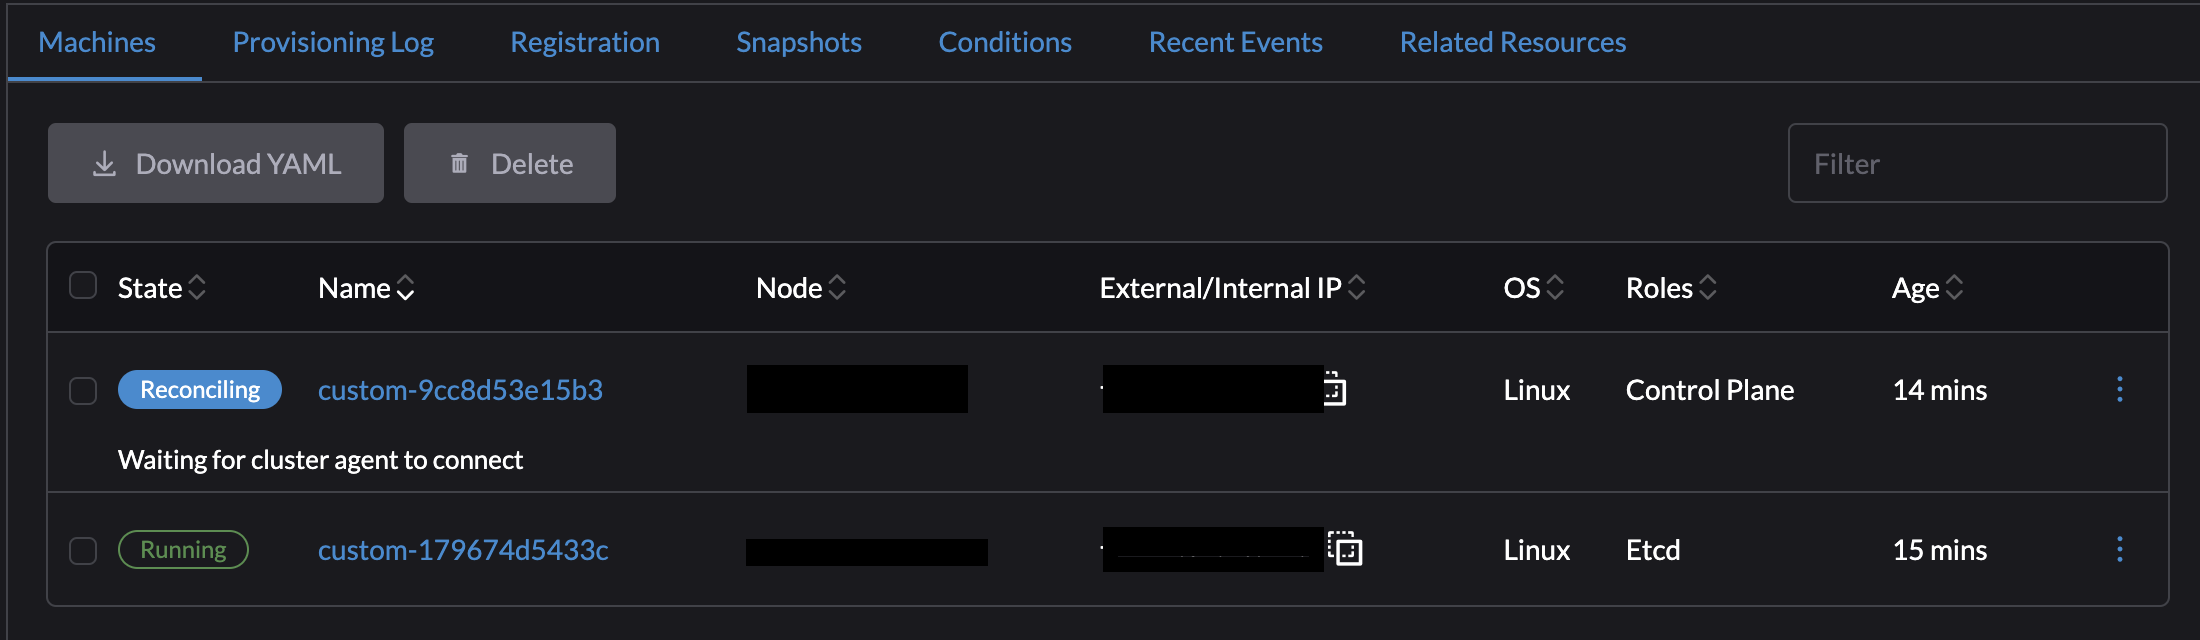This screenshot has height=640, width=2200.
Task: Sort the table by the OS column
Action: [x=1555, y=287]
